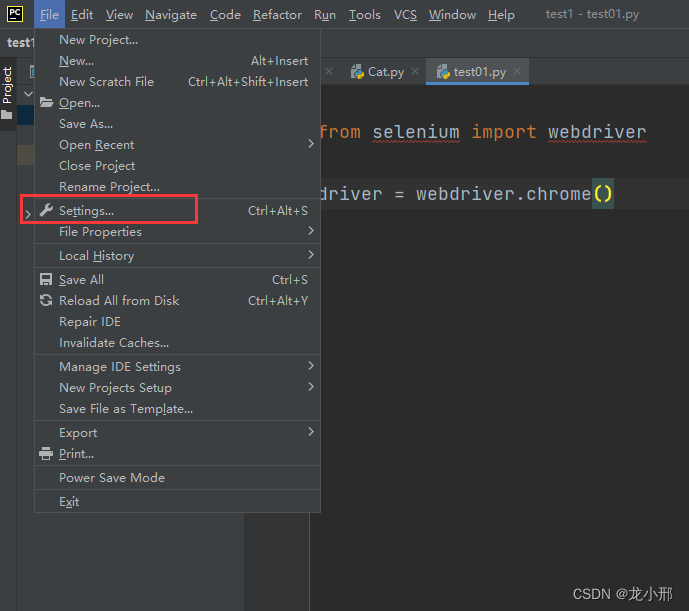The height and width of the screenshot is (611, 689).
Task: Open the Run menu
Action: (325, 15)
